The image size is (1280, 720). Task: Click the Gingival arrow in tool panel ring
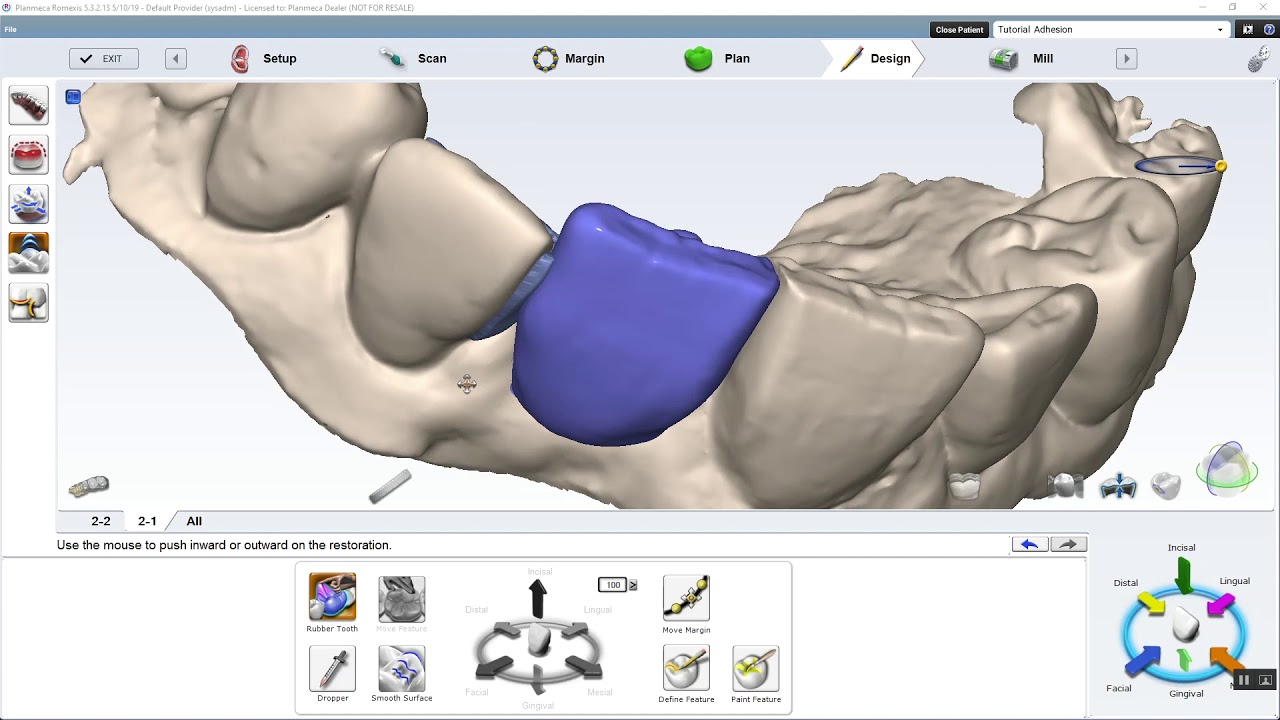[538, 679]
